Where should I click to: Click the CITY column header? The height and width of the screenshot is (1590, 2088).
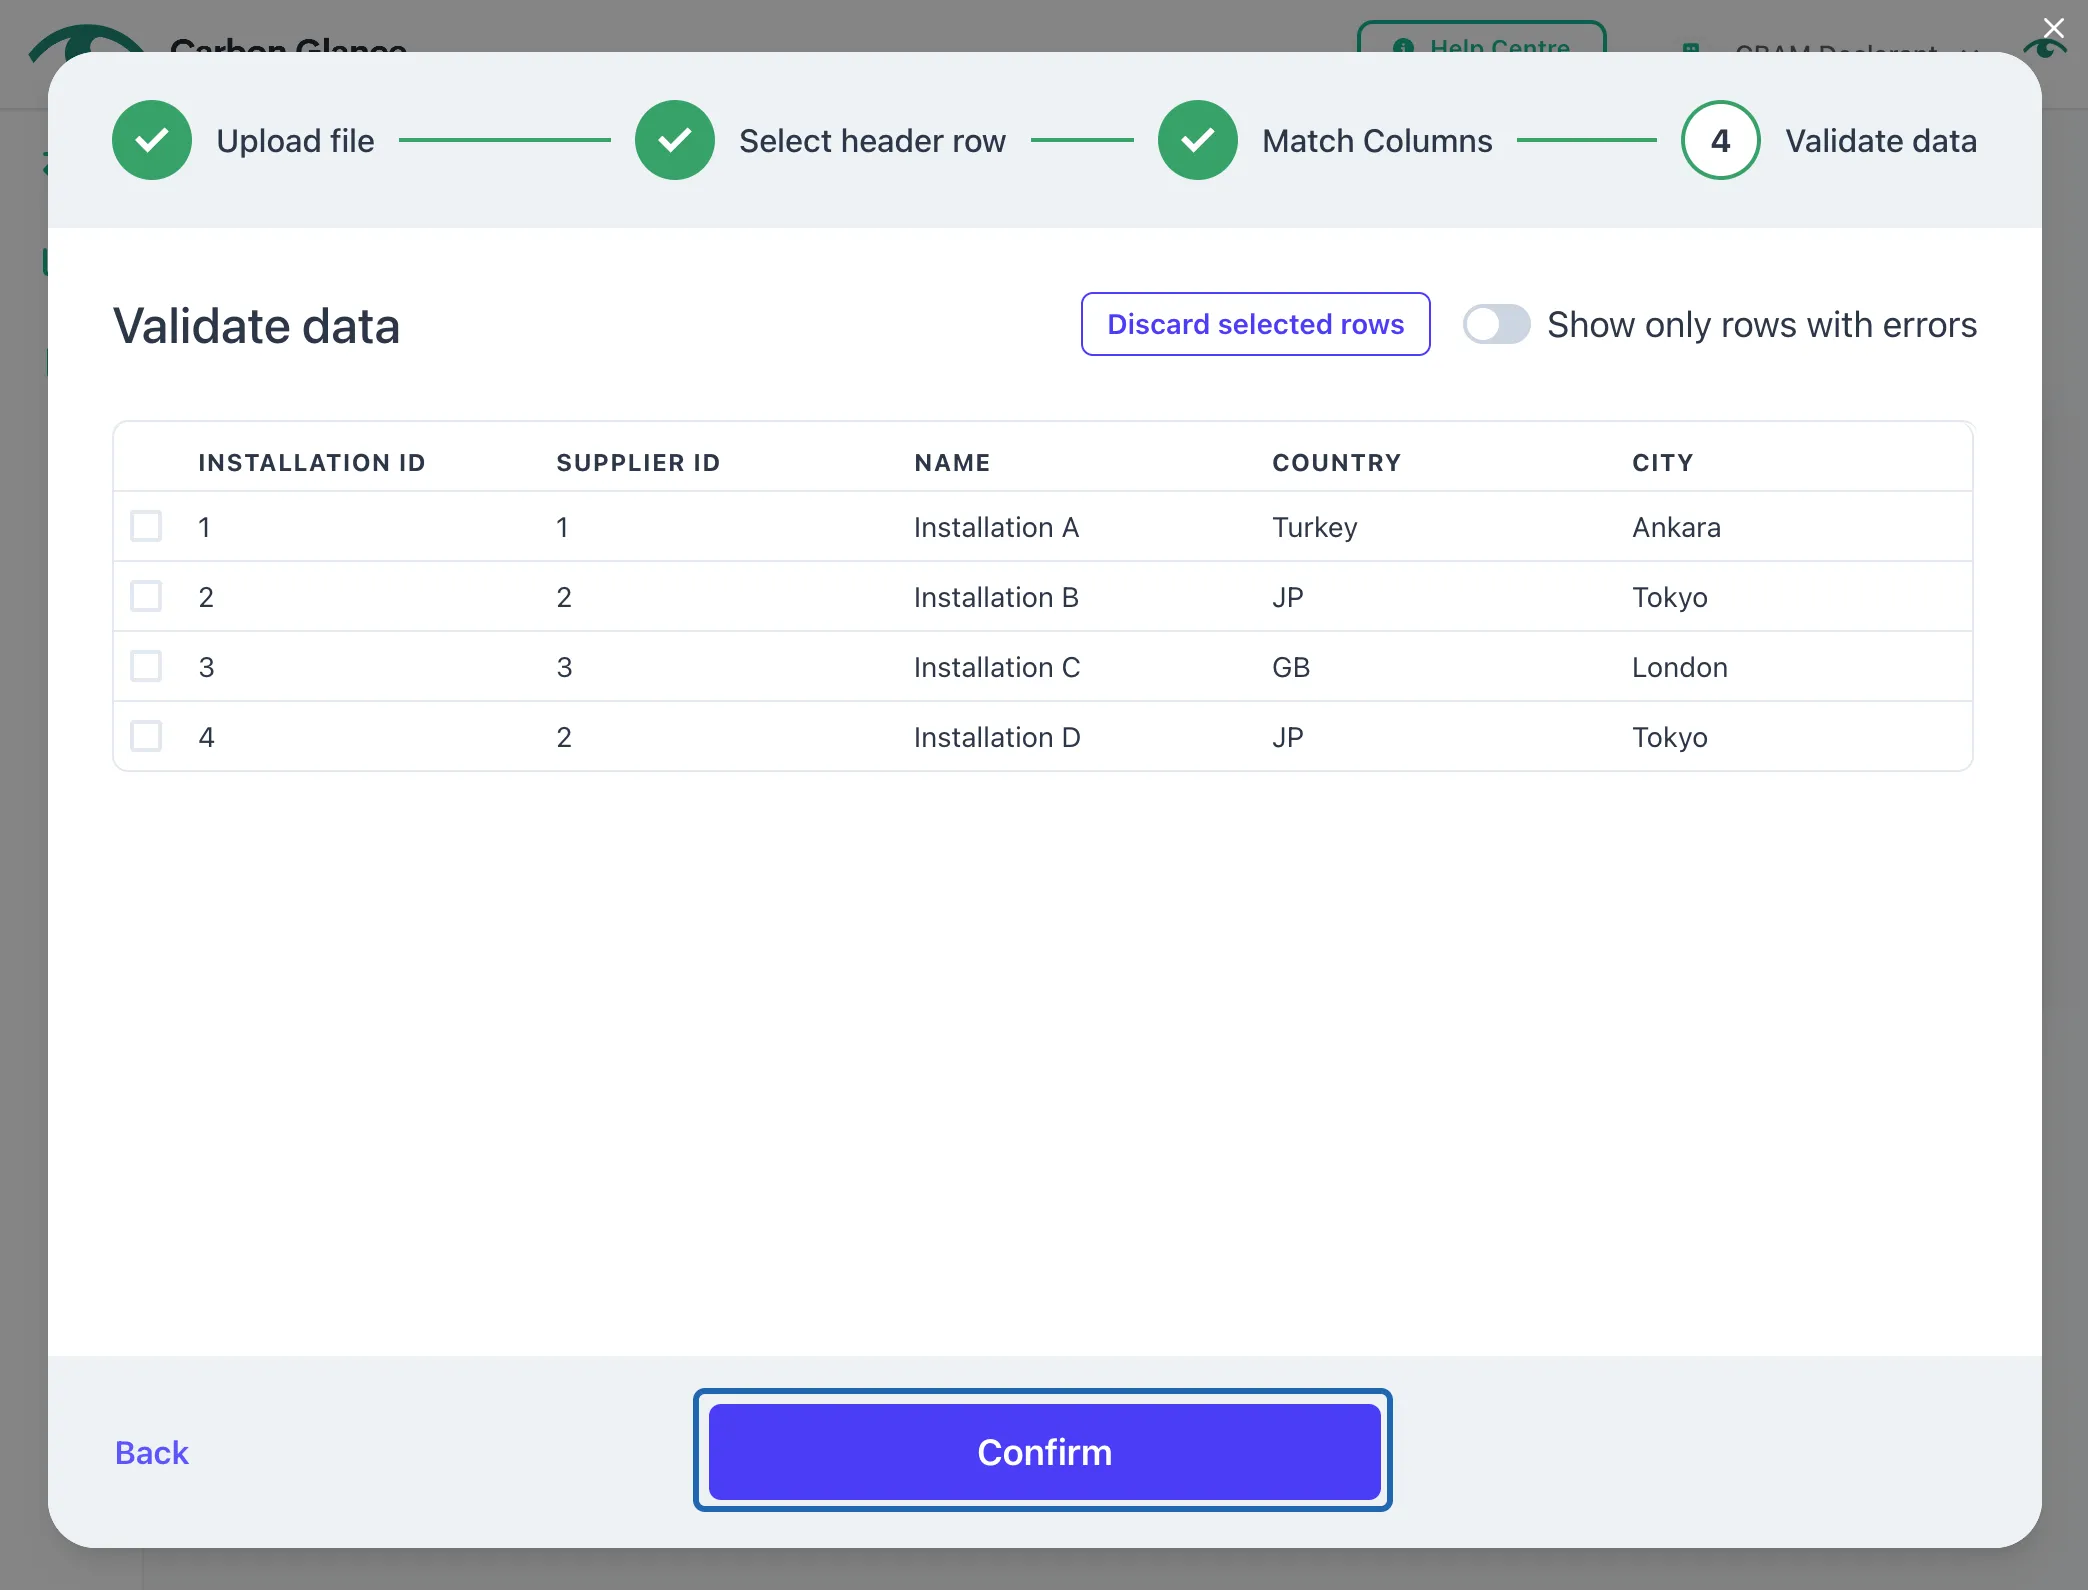click(x=1663, y=463)
